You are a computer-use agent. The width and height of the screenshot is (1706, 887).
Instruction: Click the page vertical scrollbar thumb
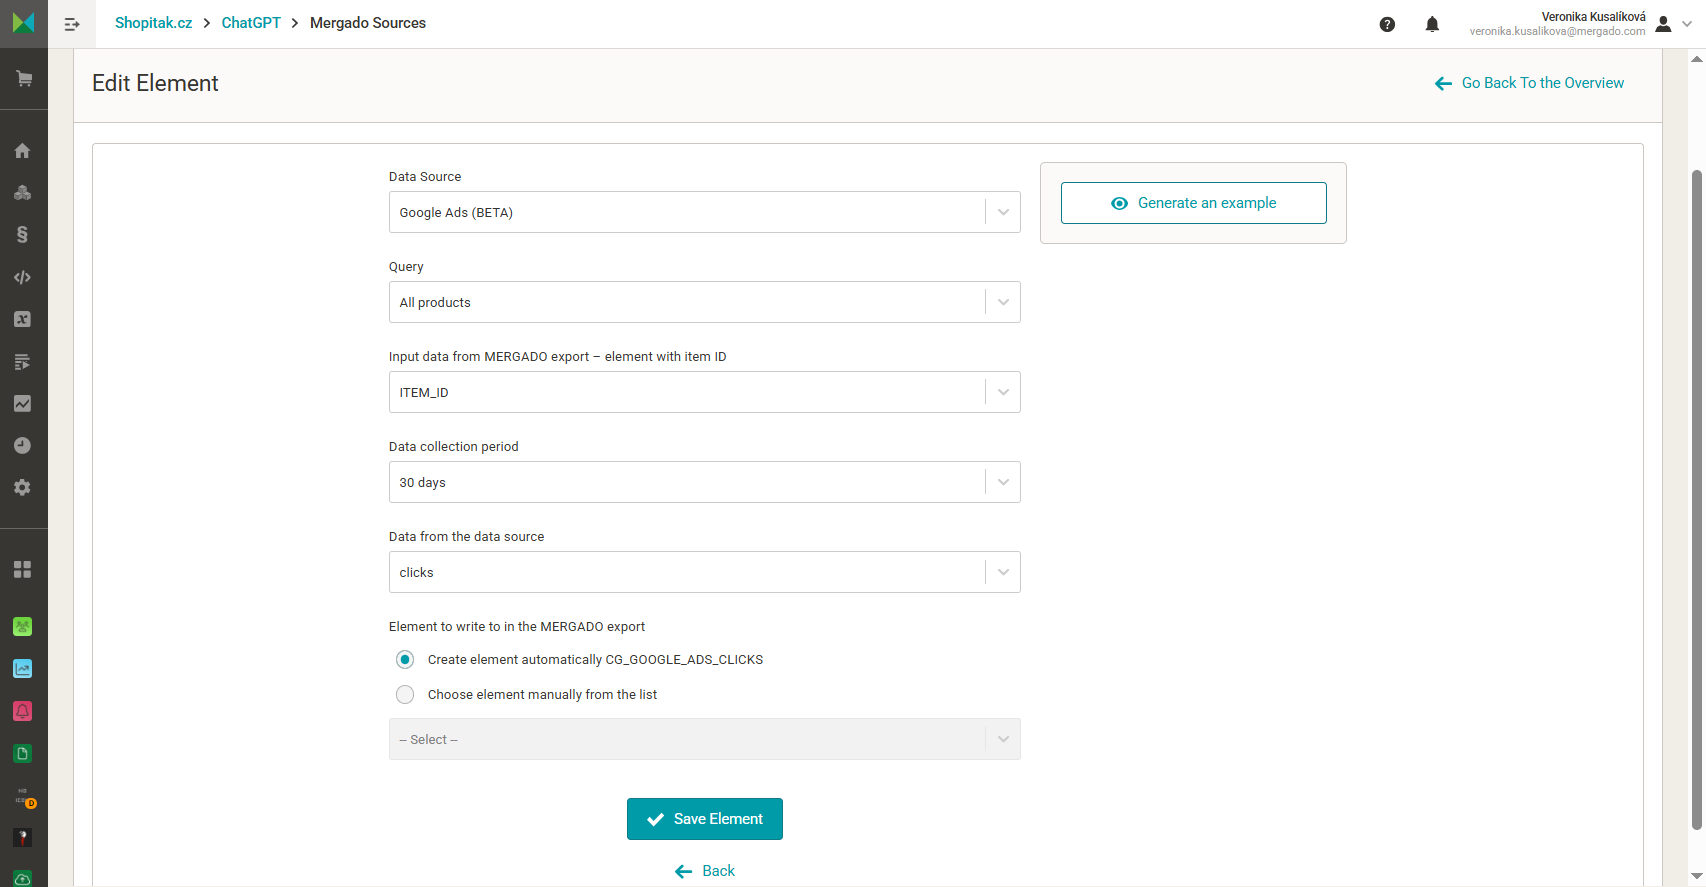[x=1697, y=499]
